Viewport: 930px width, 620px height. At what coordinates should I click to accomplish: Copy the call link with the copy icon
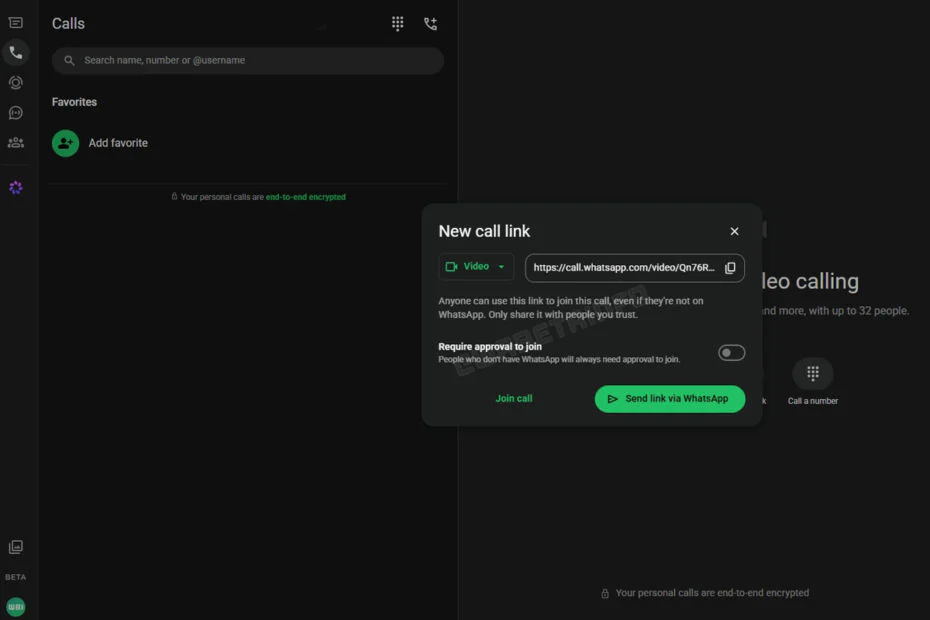[x=730, y=268]
